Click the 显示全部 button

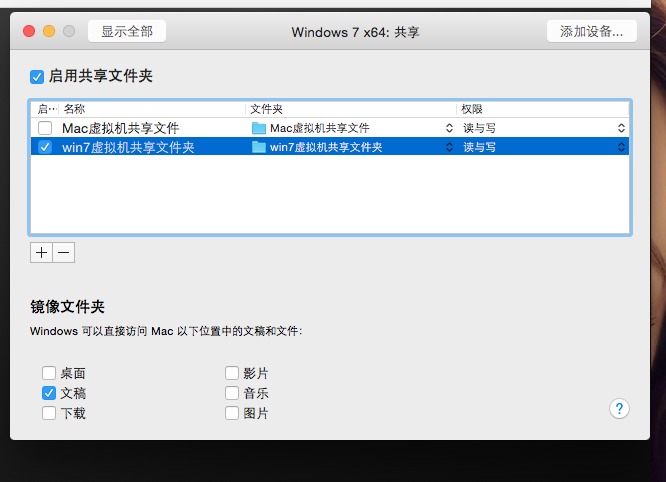coord(127,31)
